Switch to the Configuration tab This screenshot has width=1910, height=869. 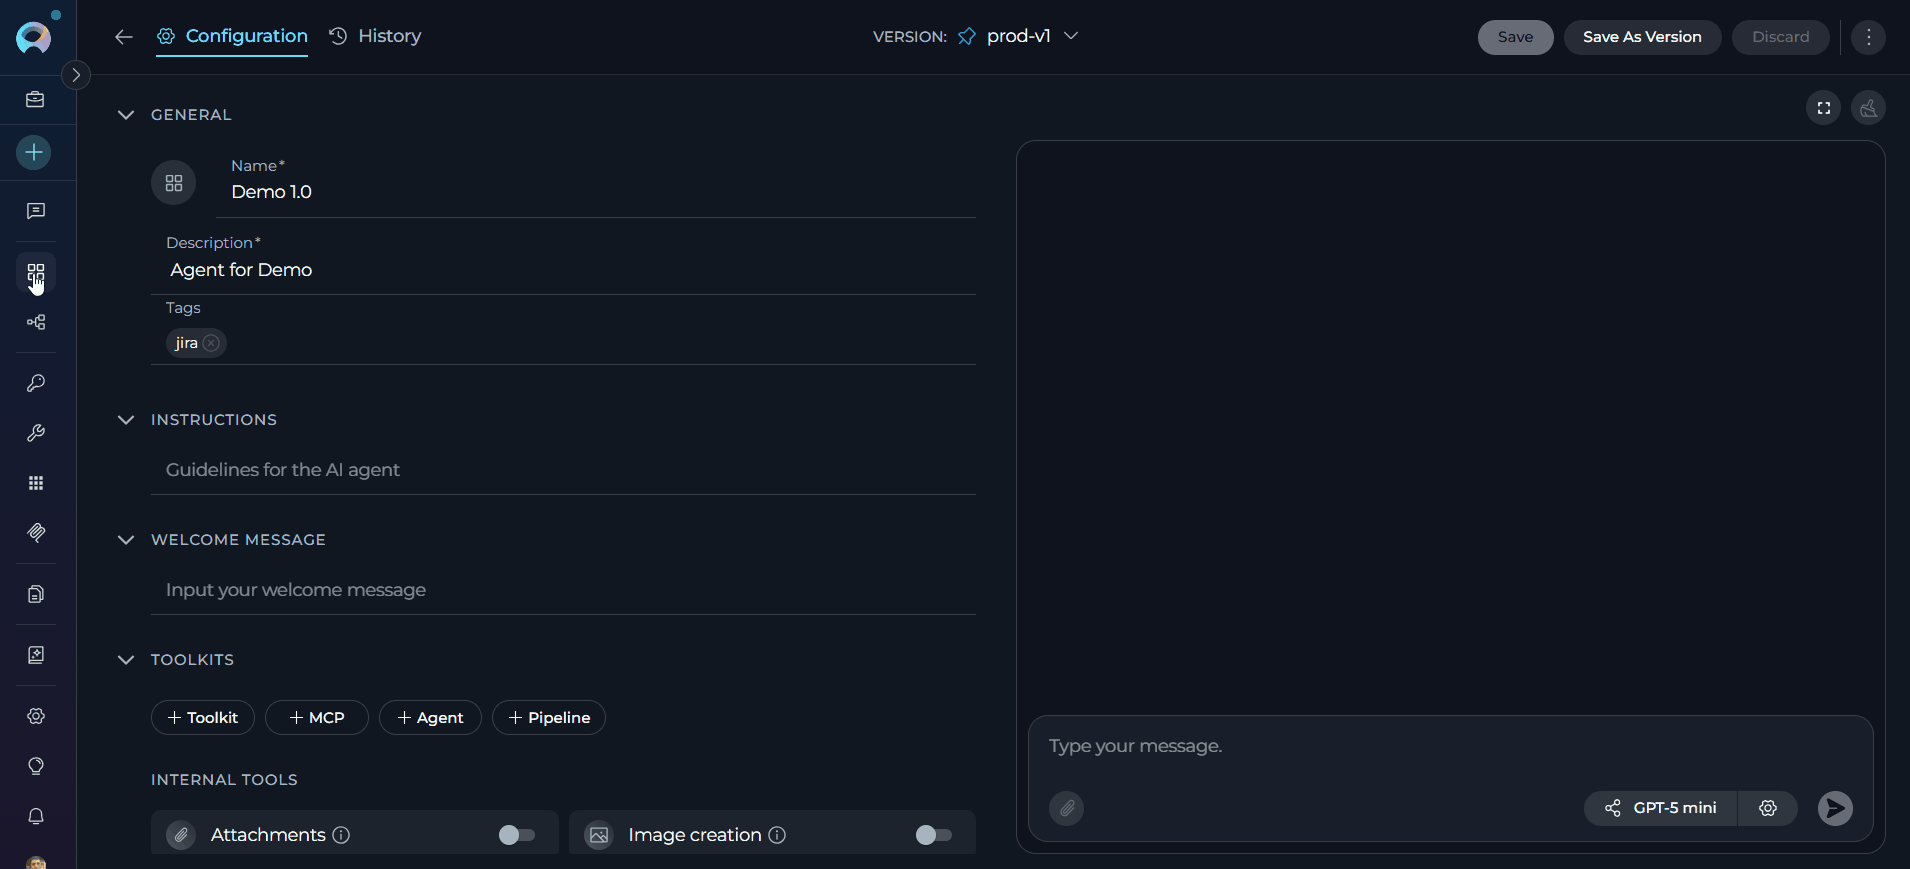click(232, 36)
